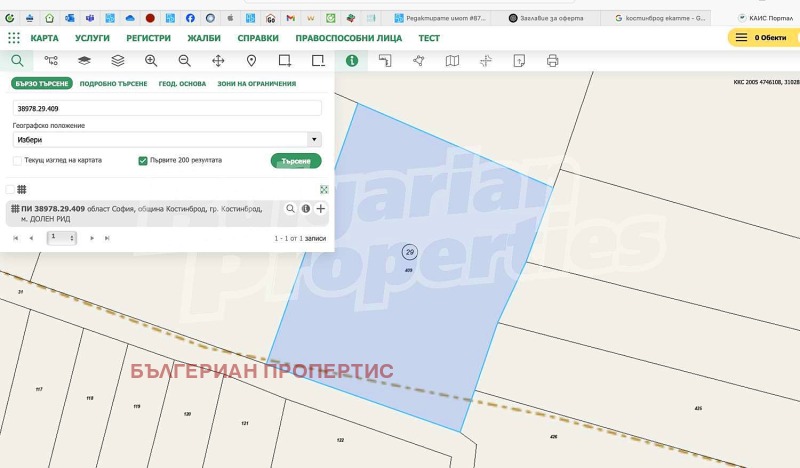Viewport: 800px width, 468px height.
Task: Go to first results page
Action: 16,238
